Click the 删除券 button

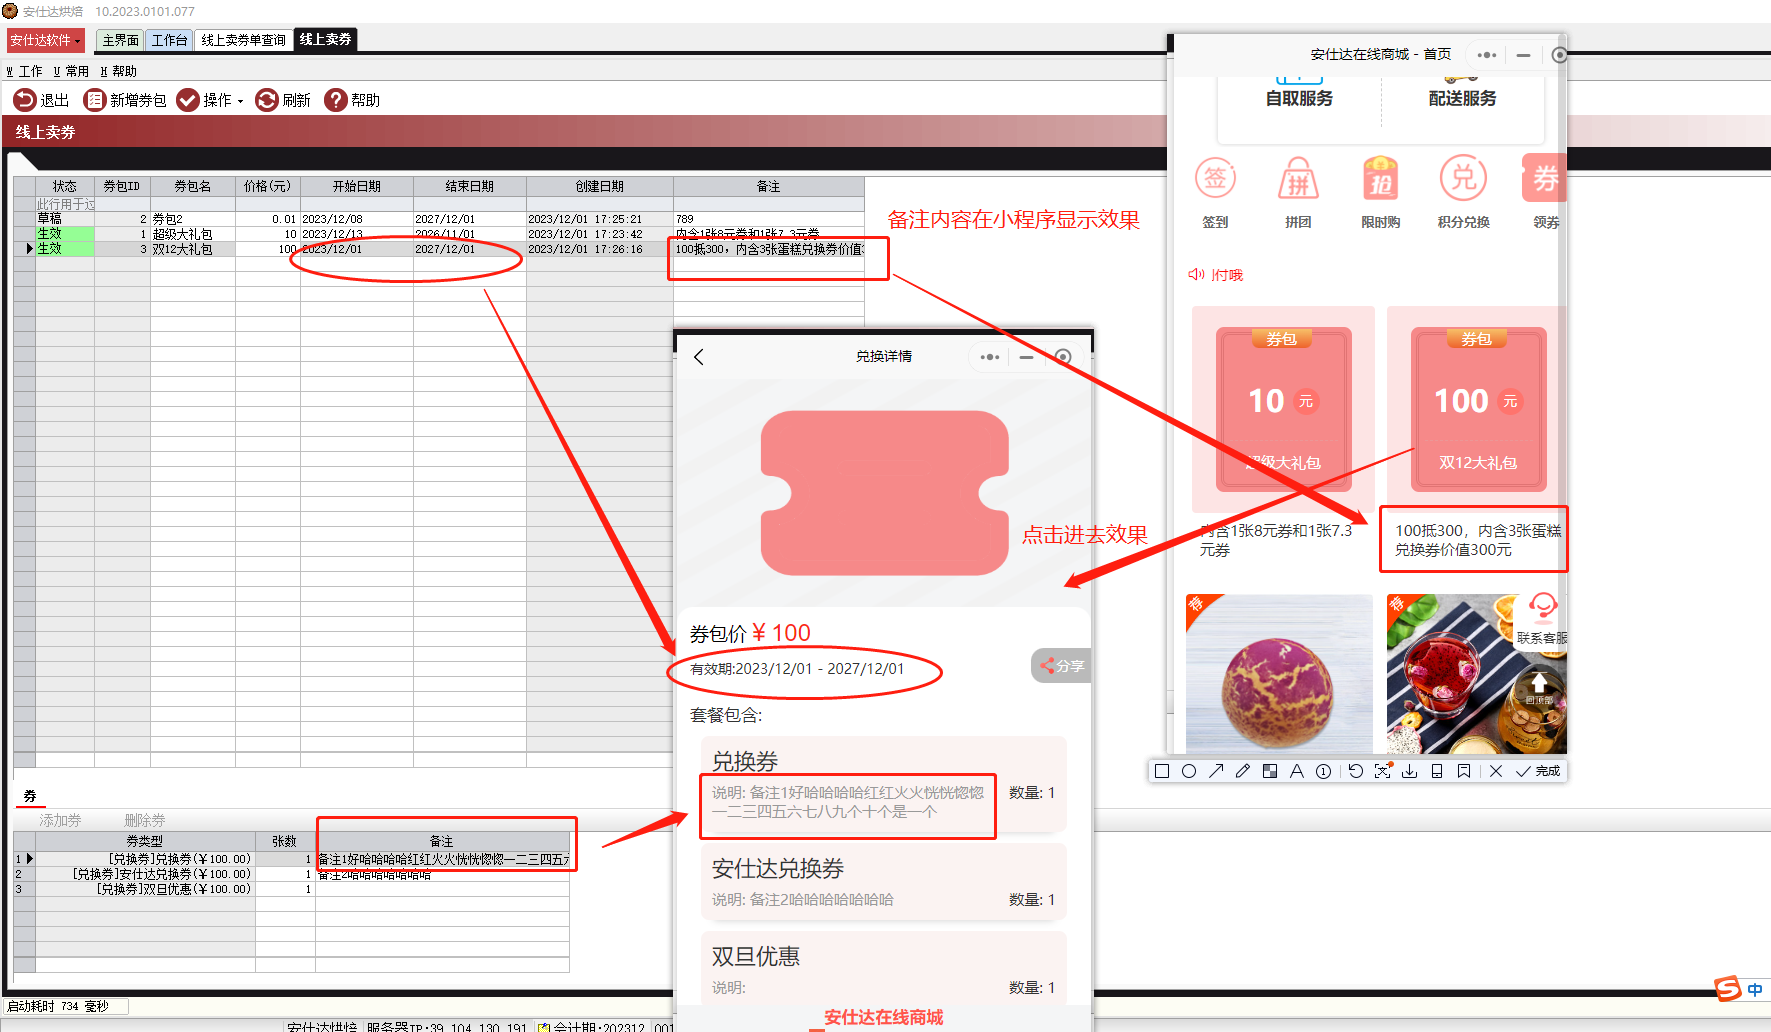[145, 820]
